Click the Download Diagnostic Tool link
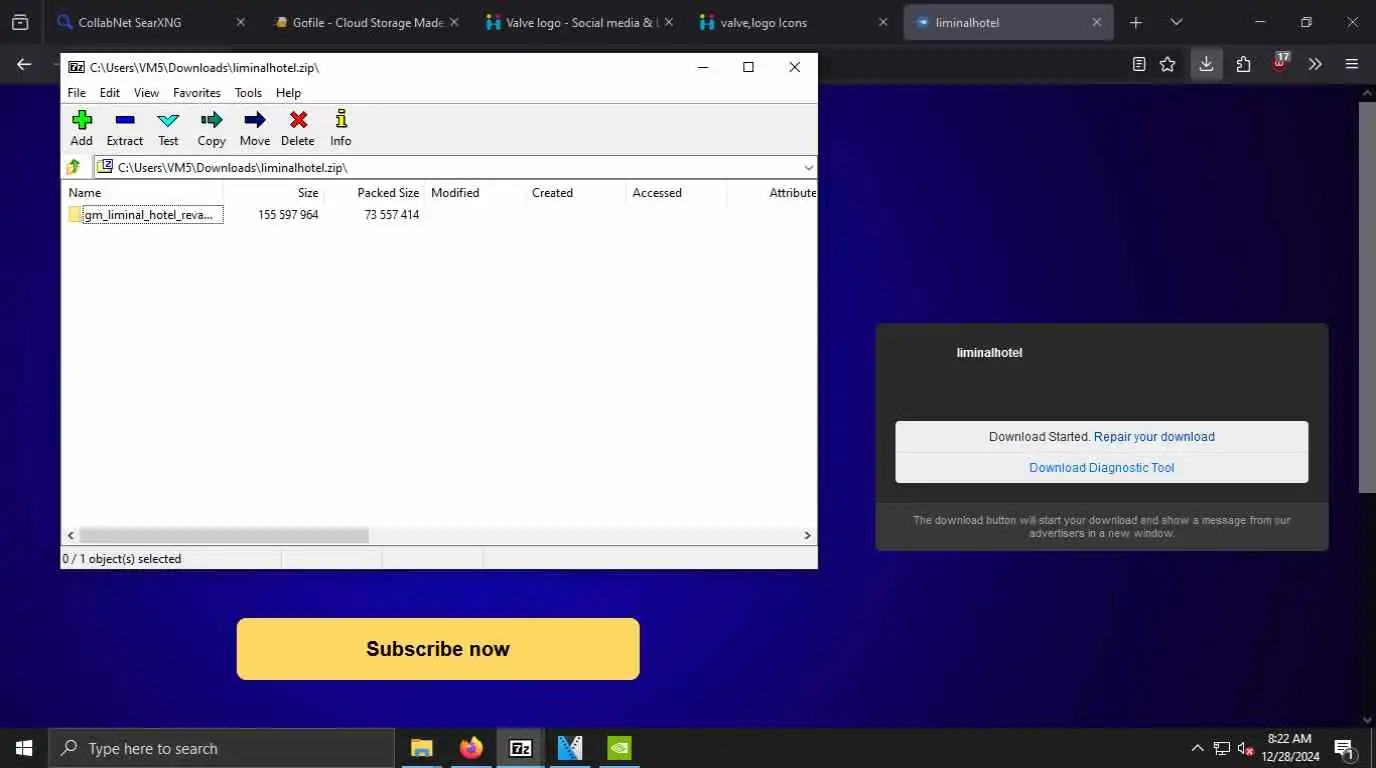 [1102, 468]
